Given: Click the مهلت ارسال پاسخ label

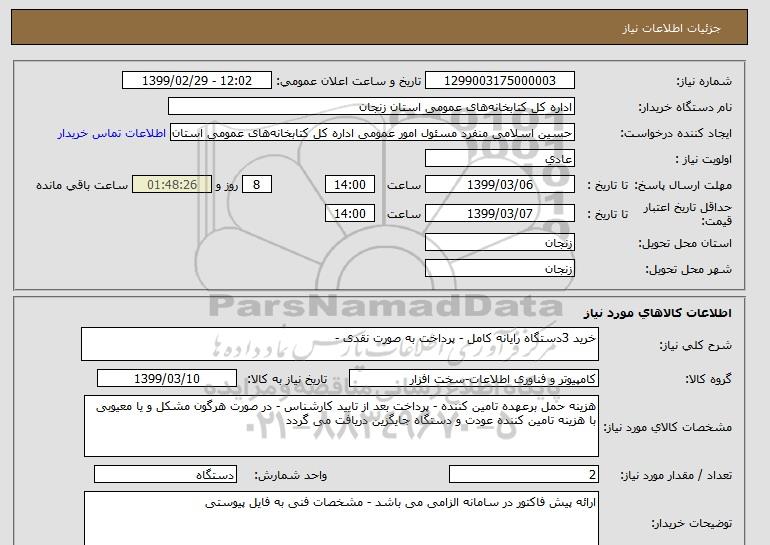Looking at the screenshot, I should tap(683, 186).
